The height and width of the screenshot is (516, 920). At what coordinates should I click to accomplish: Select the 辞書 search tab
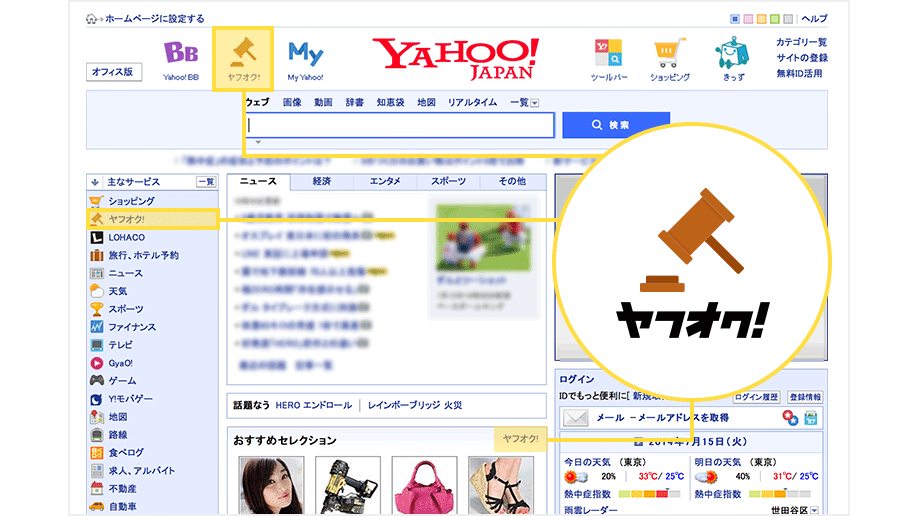pyautogui.click(x=354, y=102)
